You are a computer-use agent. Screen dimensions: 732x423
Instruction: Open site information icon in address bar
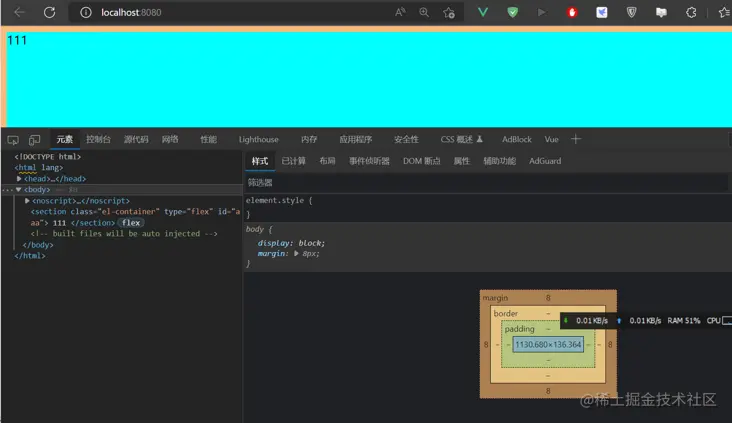tap(85, 13)
